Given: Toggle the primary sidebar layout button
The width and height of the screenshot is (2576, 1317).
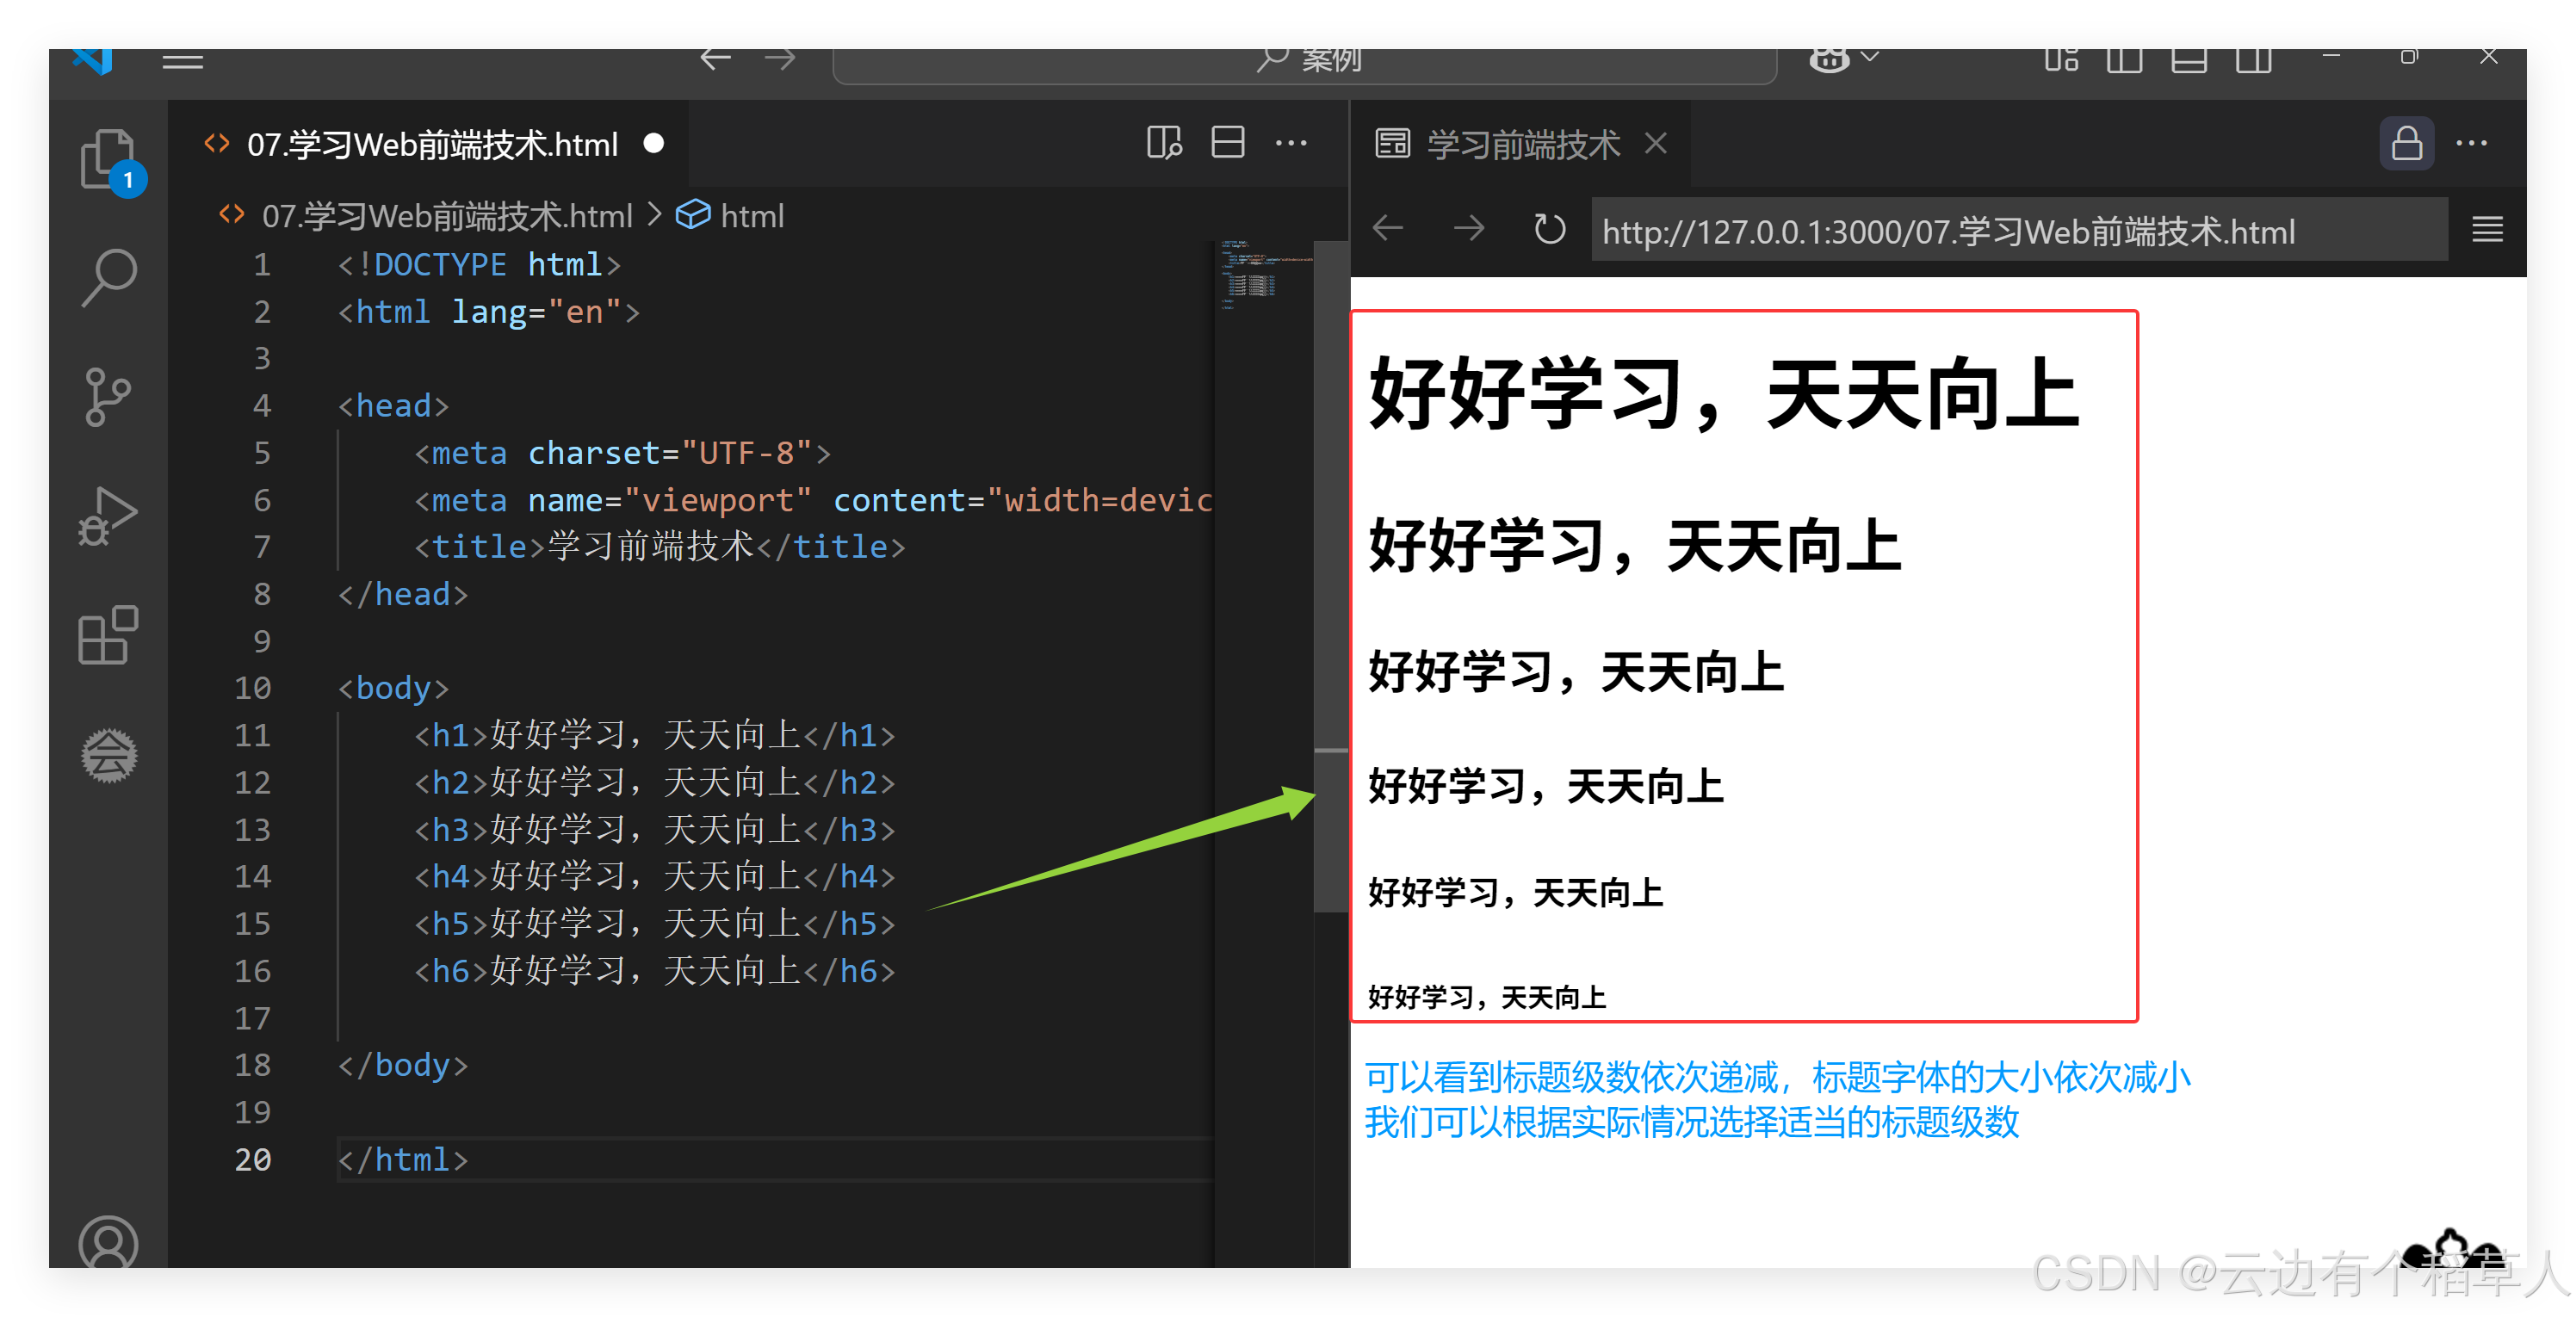Looking at the screenshot, I should pyautogui.click(x=2124, y=60).
